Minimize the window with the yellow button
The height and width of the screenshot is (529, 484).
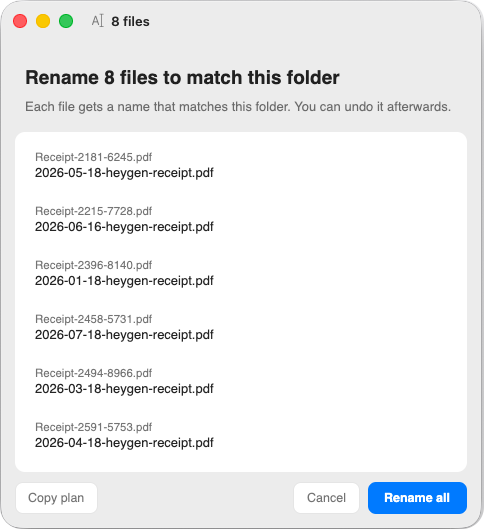(43, 21)
